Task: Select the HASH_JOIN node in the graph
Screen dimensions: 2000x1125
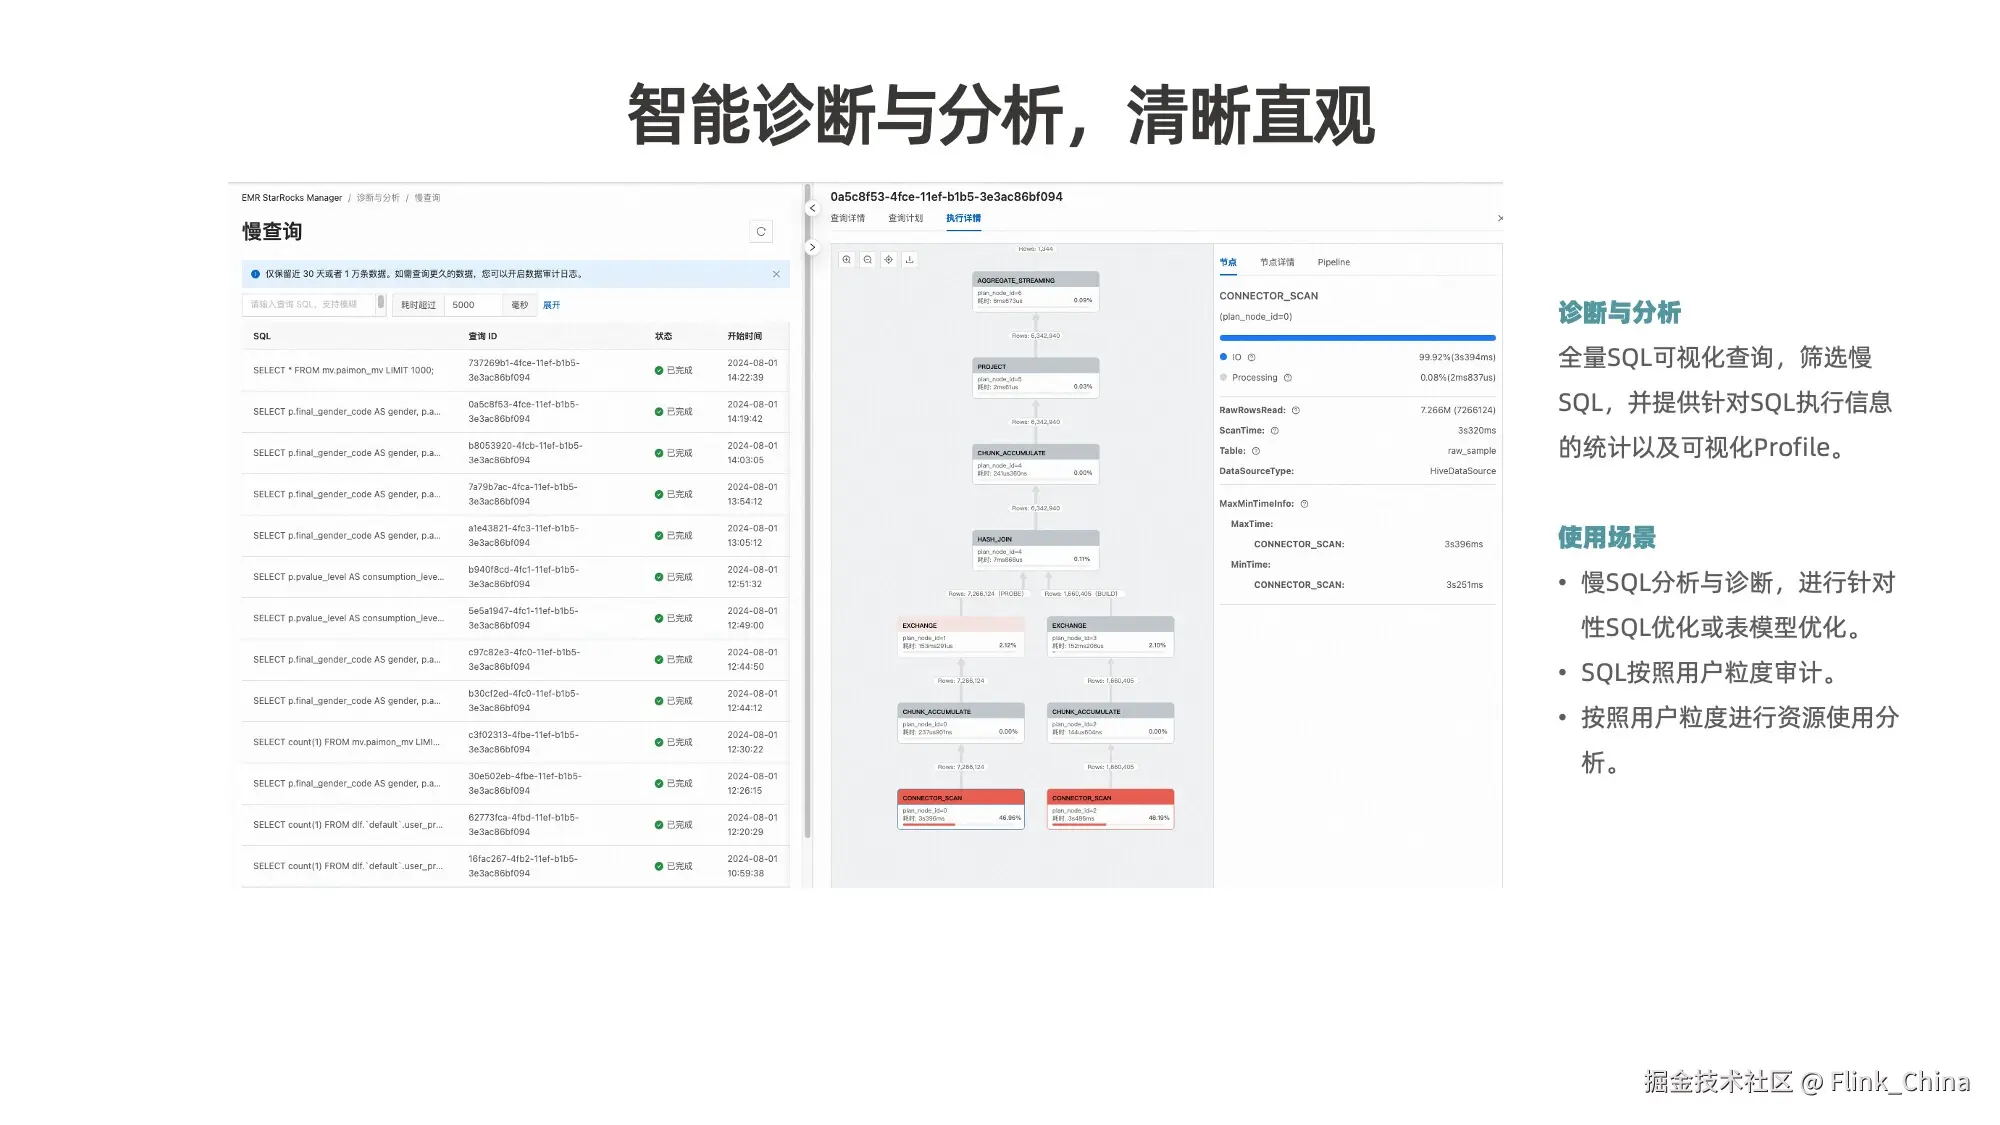Action: [1035, 550]
